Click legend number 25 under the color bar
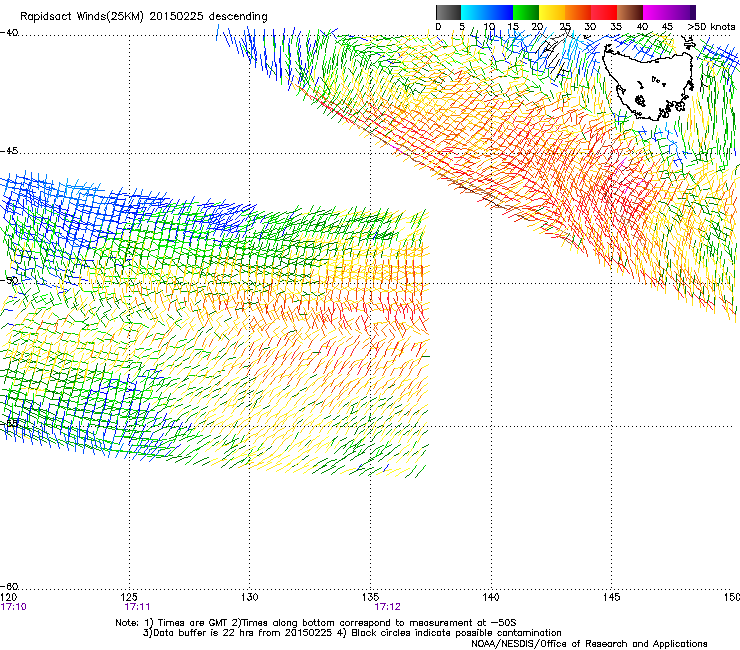The height and width of the screenshot is (650, 740). pos(565,27)
